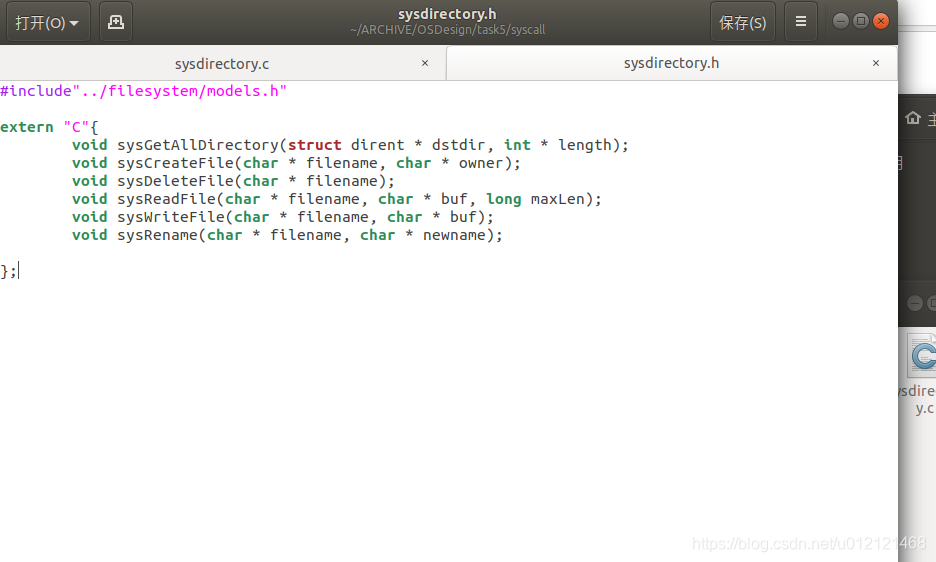Minimize the gedit window

(x=840, y=22)
